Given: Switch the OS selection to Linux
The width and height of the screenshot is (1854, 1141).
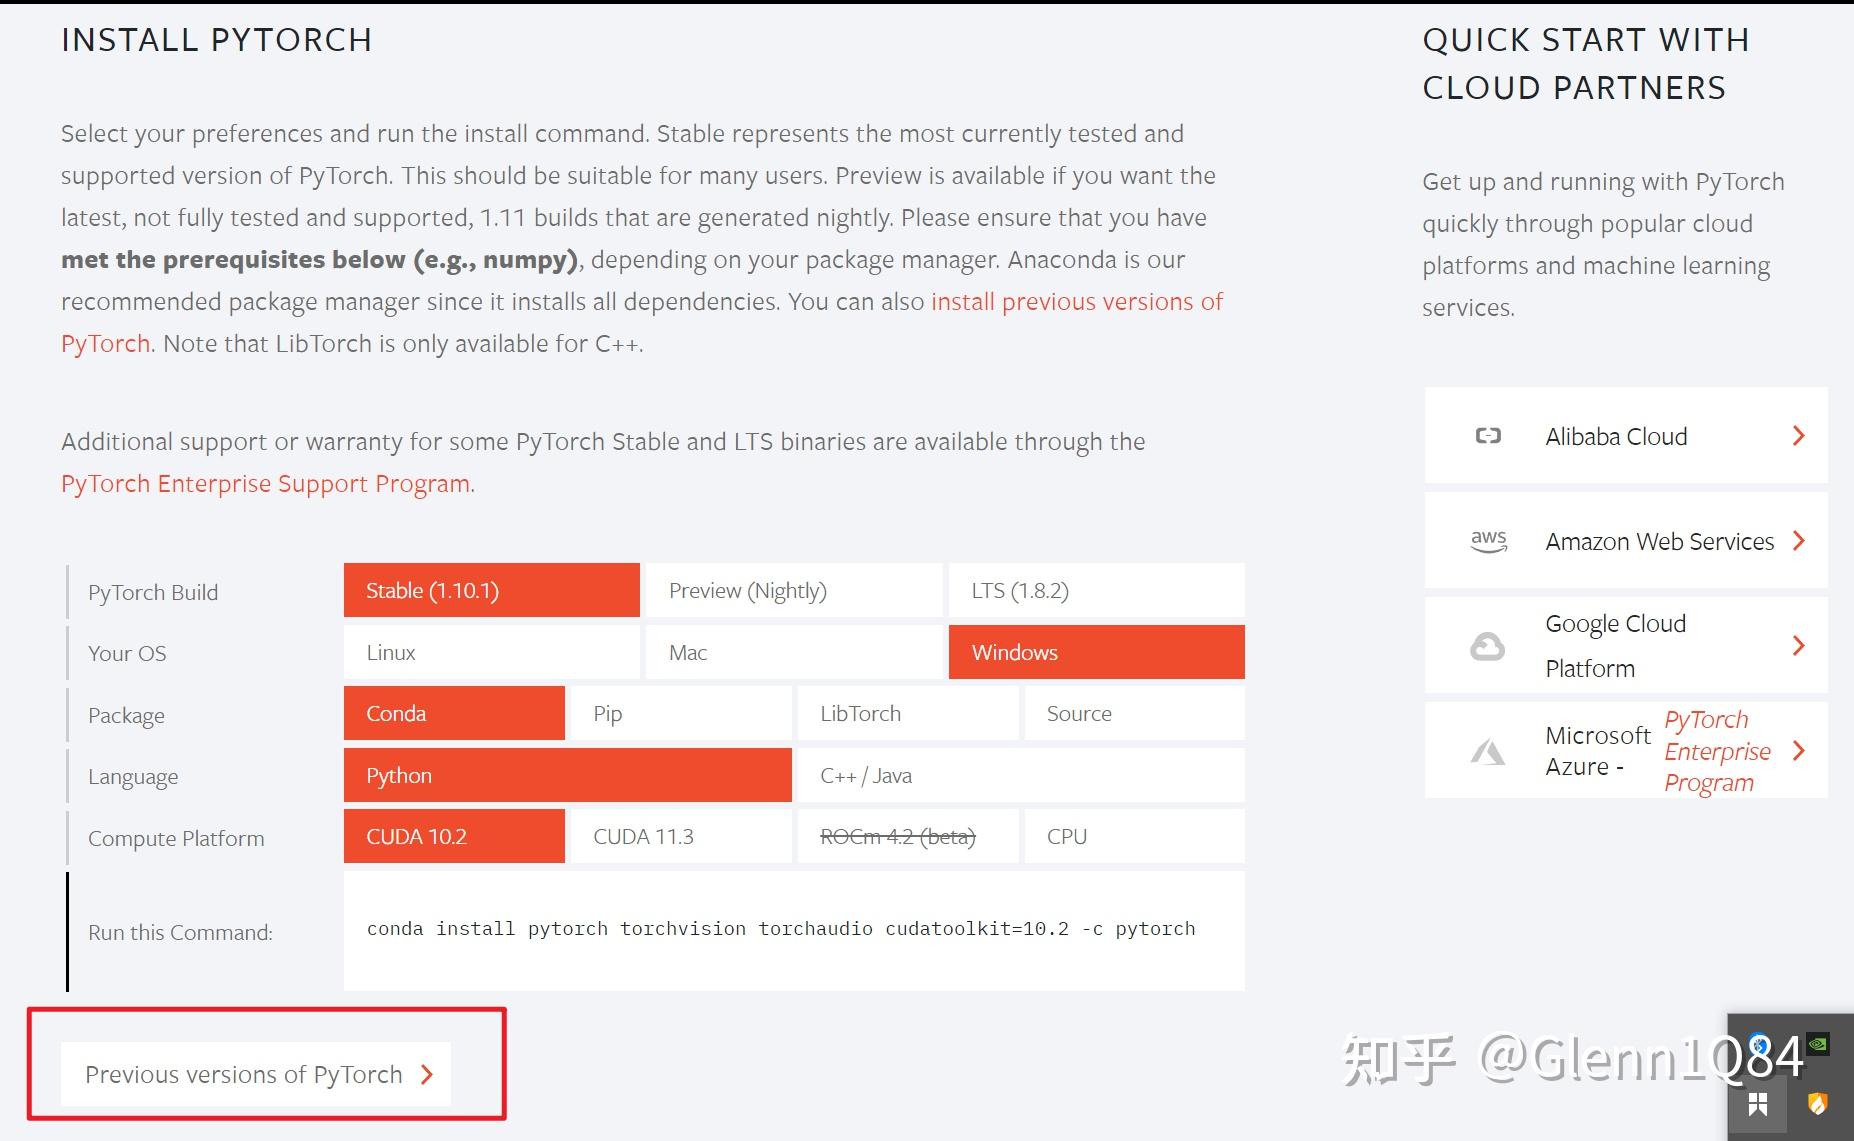Looking at the screenshot, I should 490,652.
